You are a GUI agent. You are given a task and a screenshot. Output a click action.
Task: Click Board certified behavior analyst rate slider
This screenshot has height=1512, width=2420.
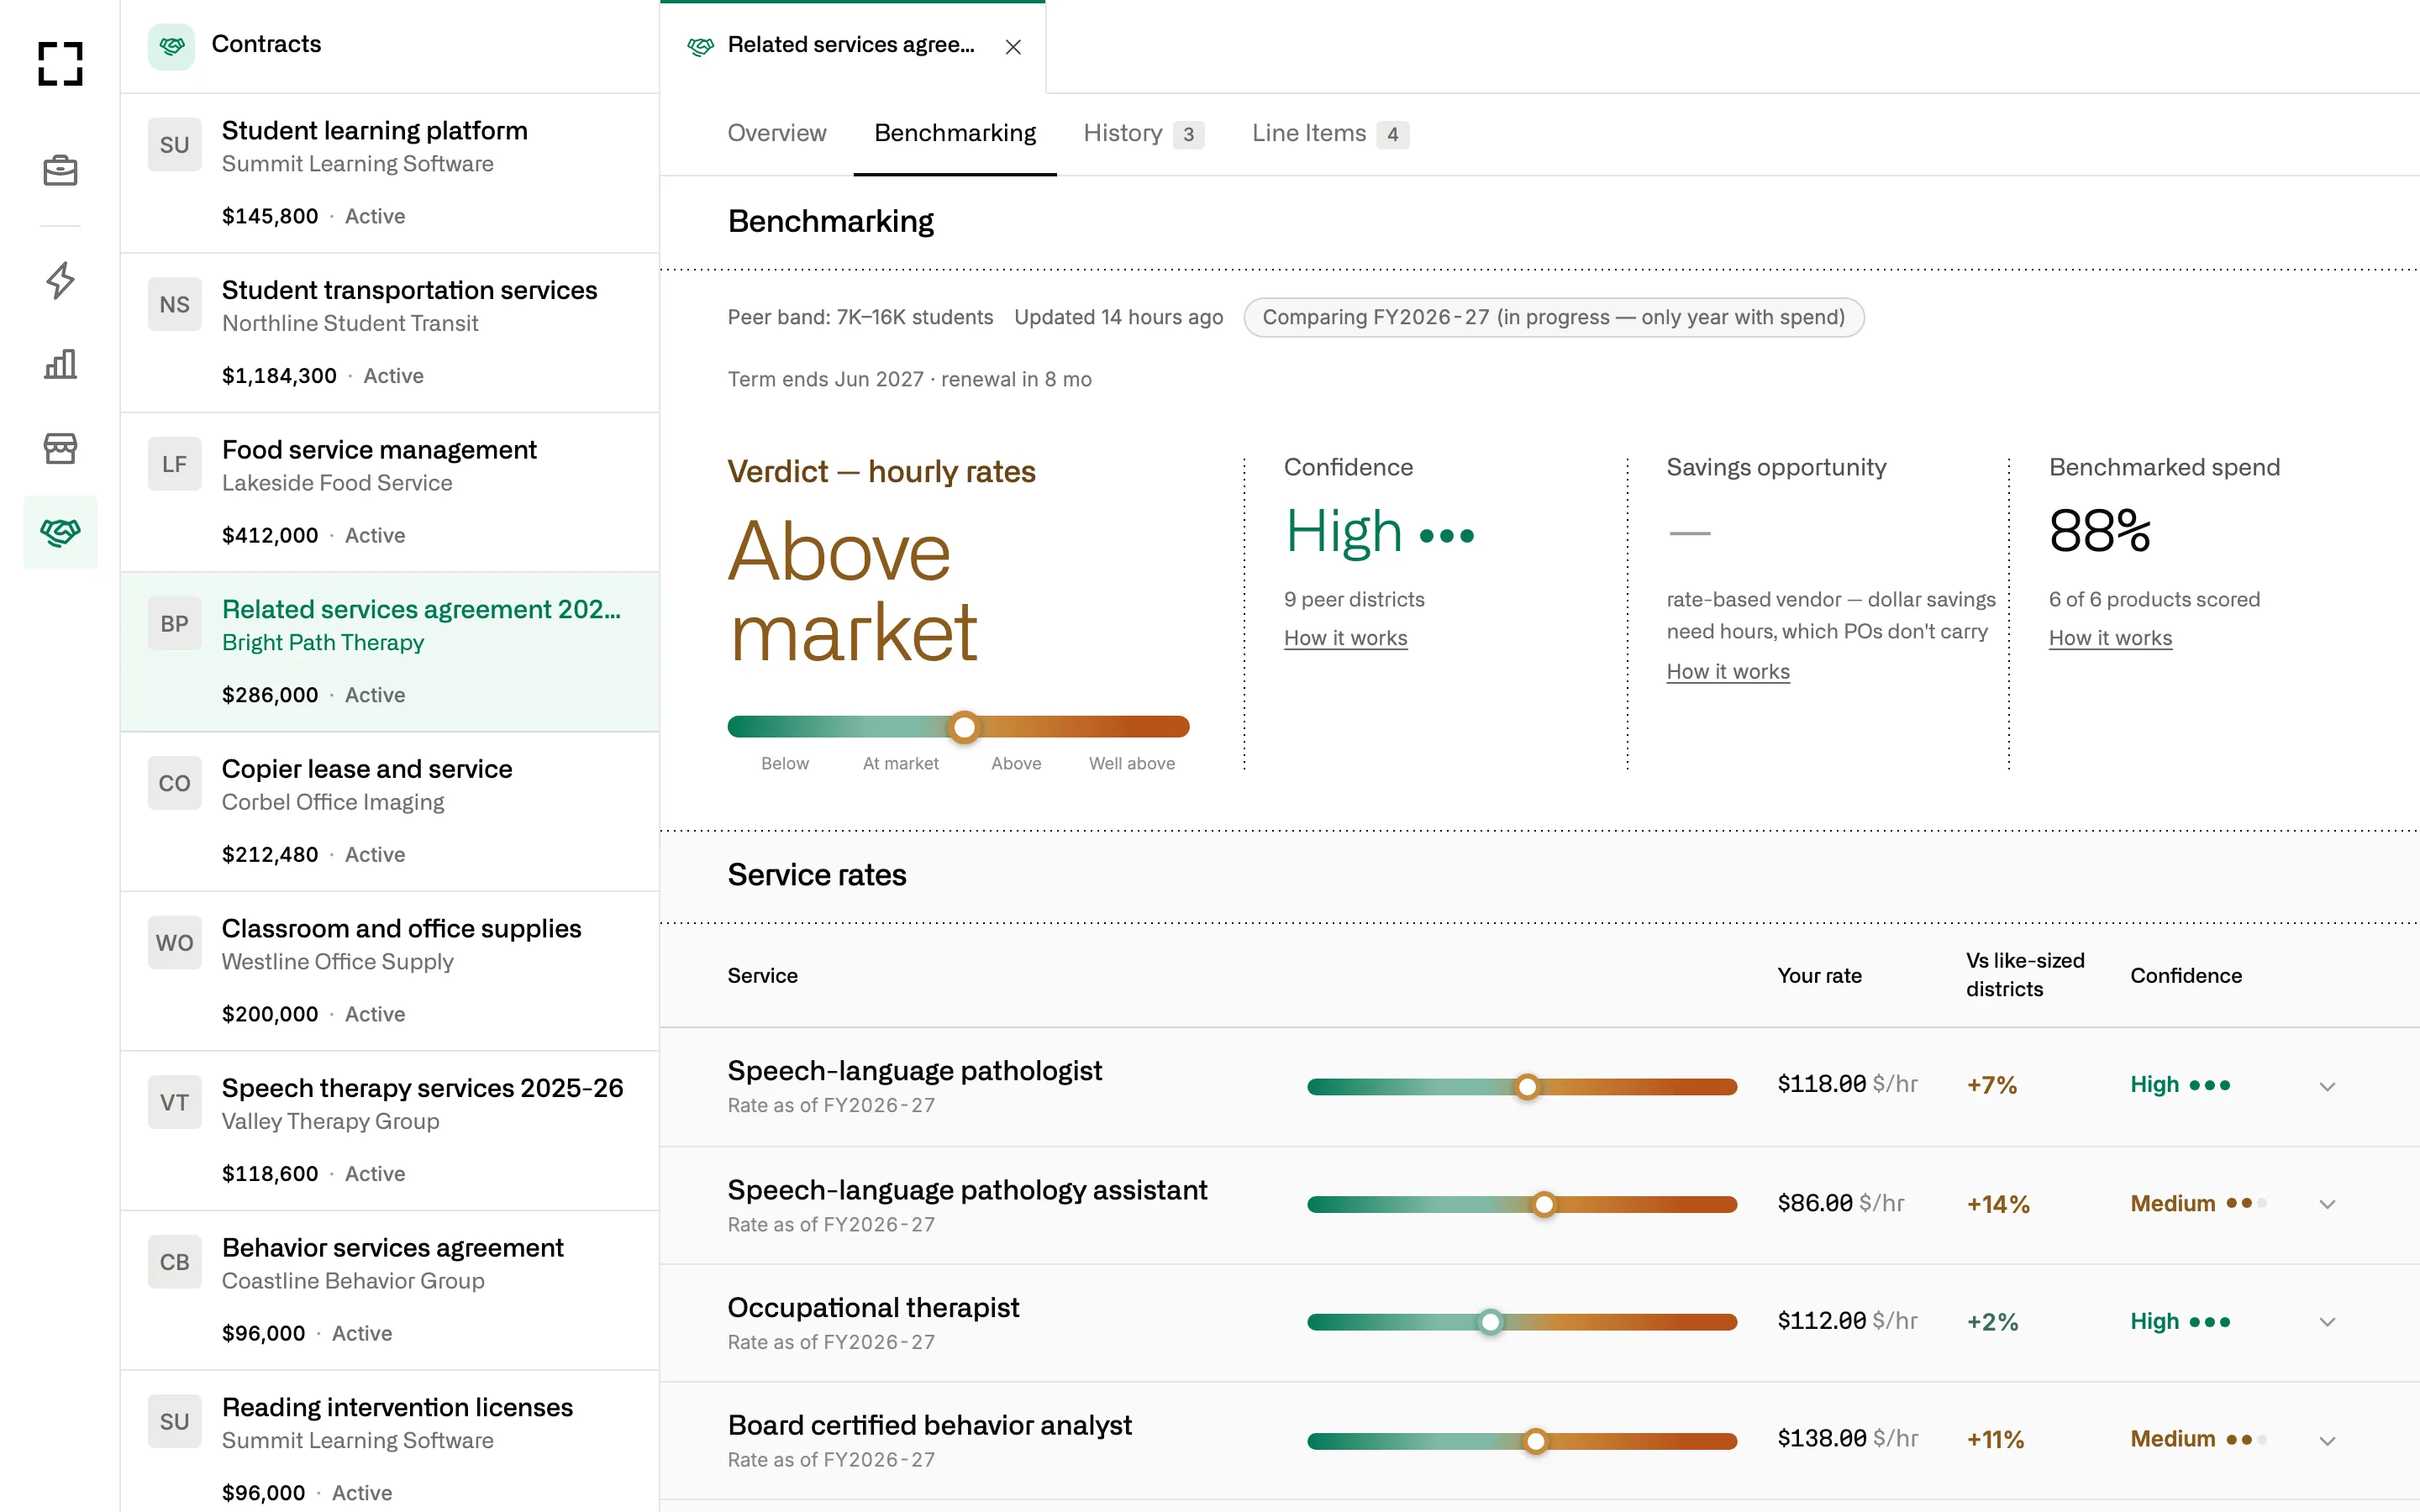click(1522, 1441)
